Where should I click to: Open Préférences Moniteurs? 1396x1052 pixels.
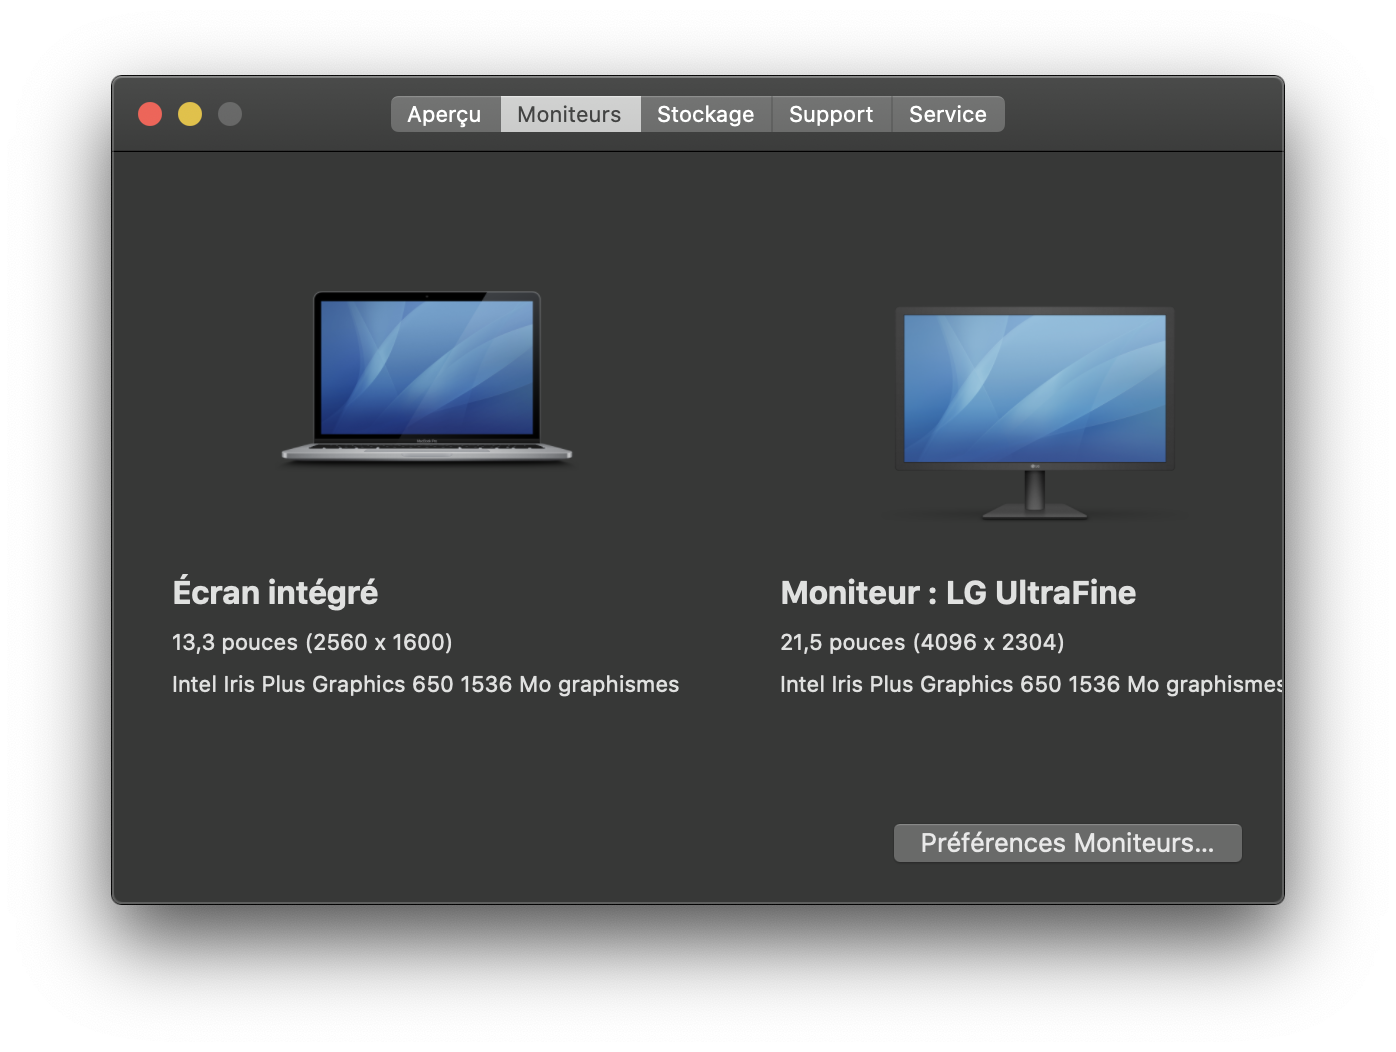pyautogui.click(x=1067, y=843)
